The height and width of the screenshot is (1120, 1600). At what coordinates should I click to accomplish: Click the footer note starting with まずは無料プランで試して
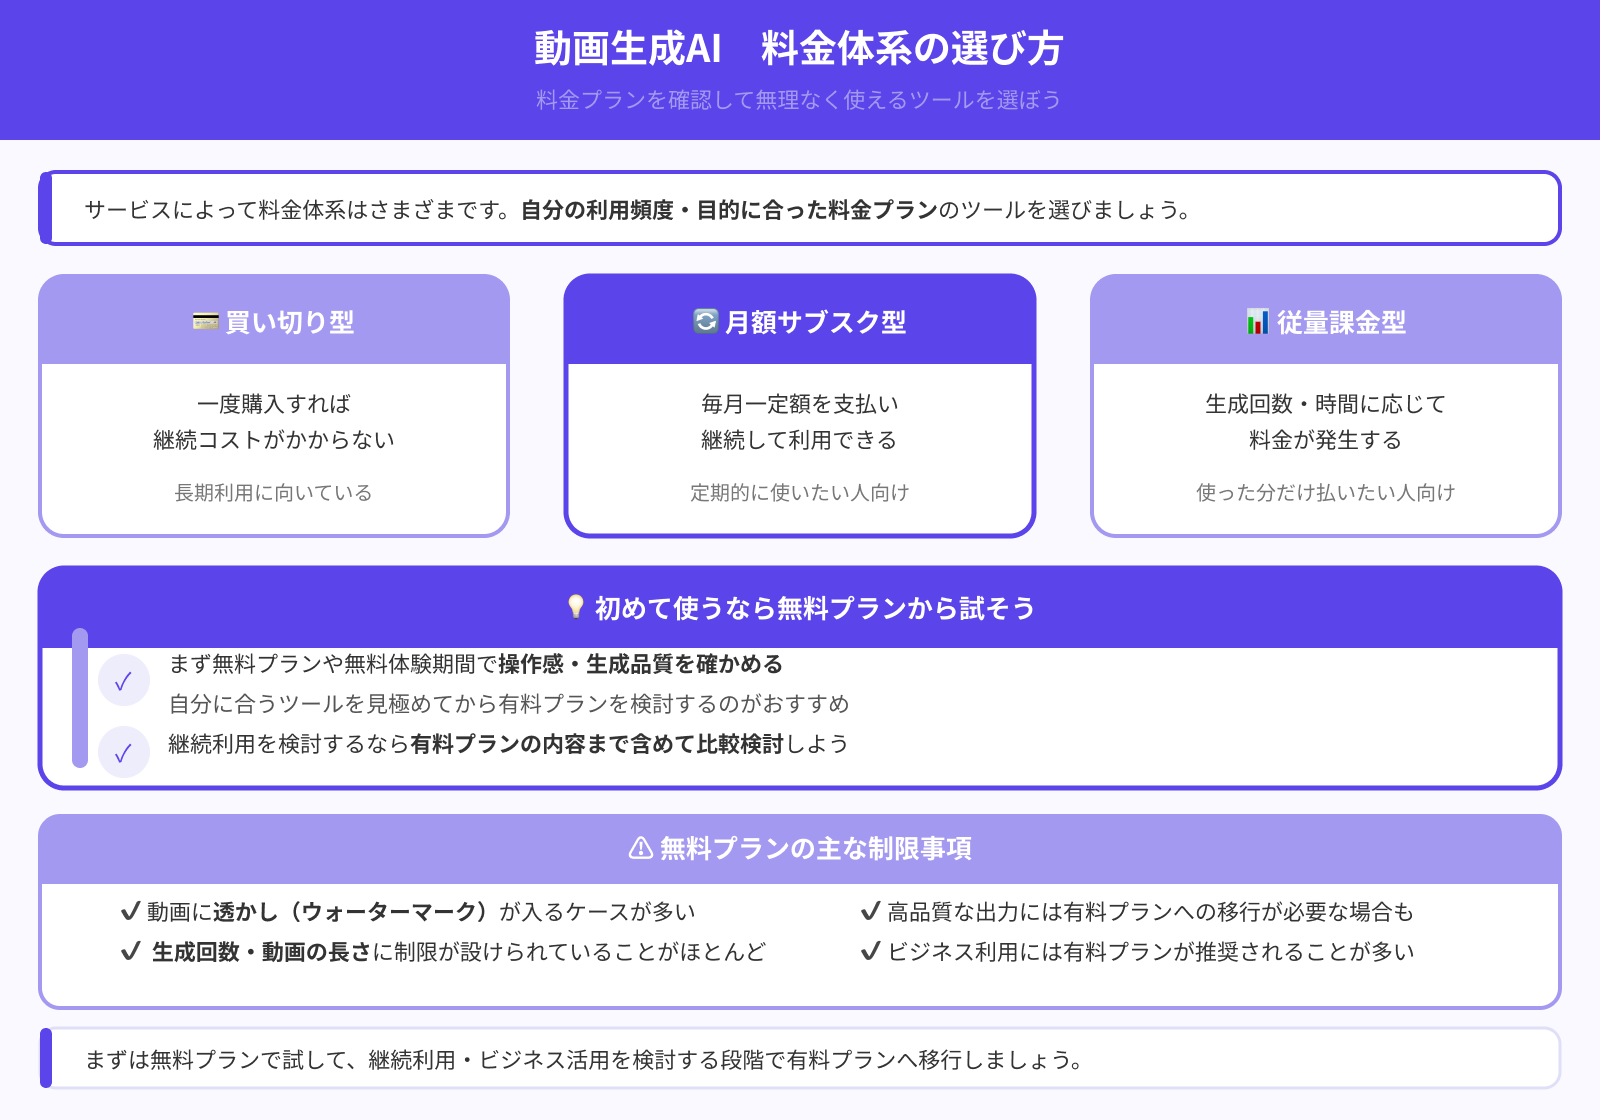[x=584, y=1060]
